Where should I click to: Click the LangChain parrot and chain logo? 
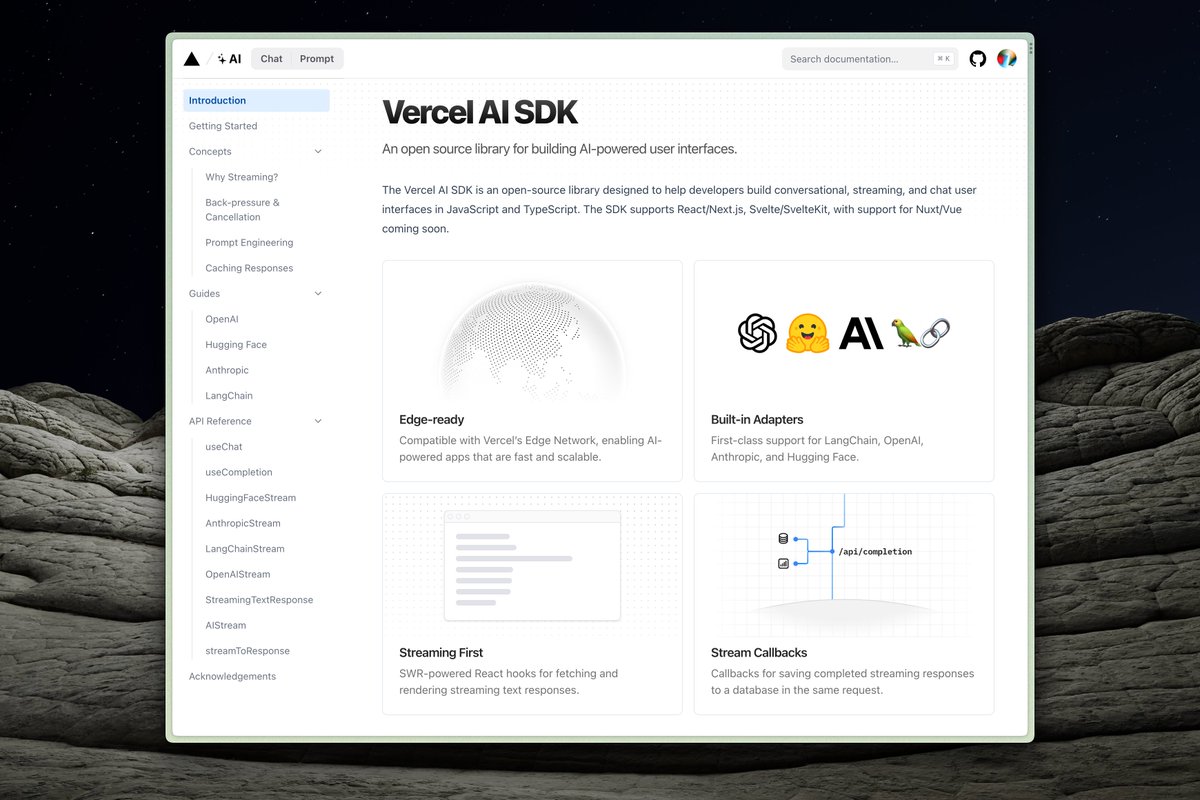[920, 333]
